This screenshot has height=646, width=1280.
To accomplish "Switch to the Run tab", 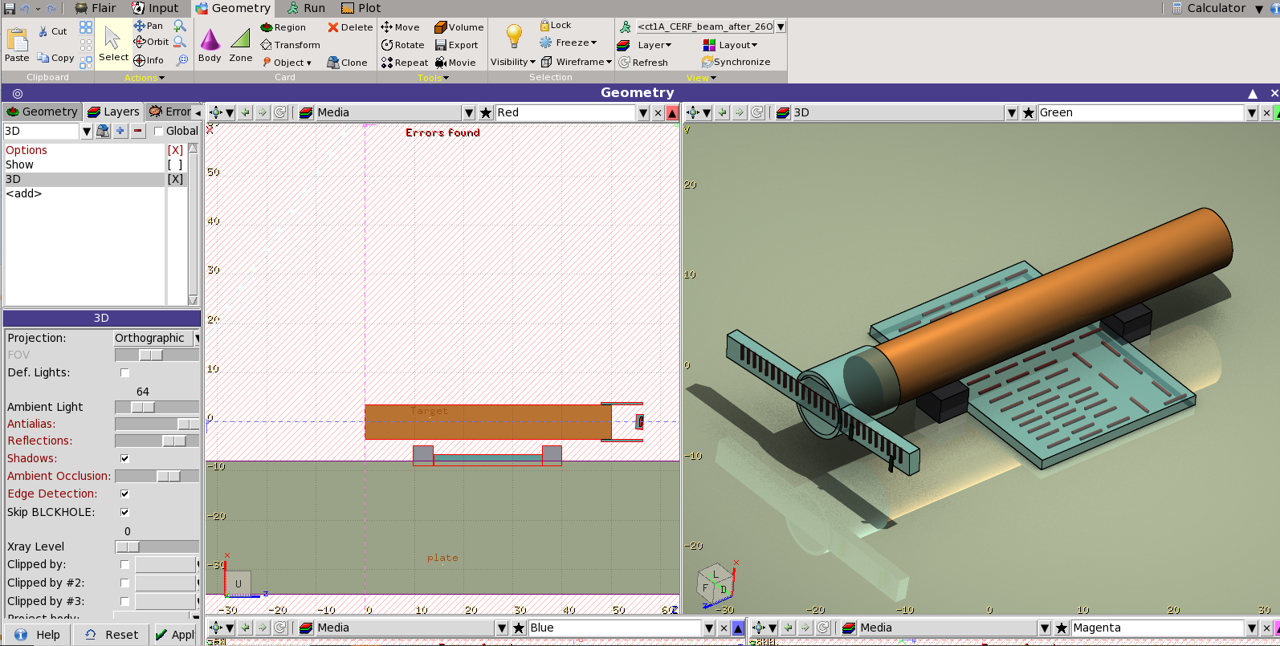I will click(306, 8).
